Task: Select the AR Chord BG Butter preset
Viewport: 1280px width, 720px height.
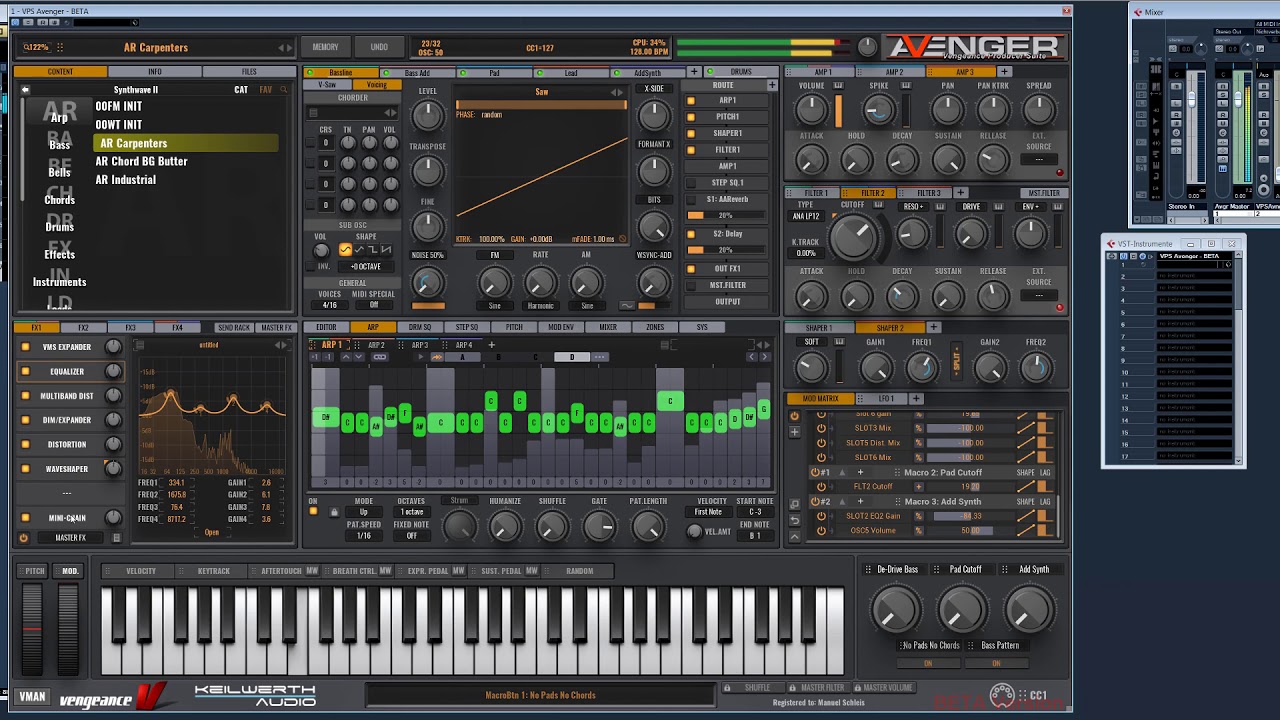Action: pos(141,161)
